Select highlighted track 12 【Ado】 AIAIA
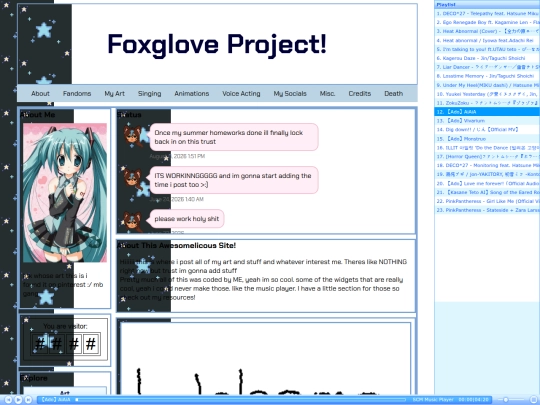The image size is (540, 405). pos(487,112)
